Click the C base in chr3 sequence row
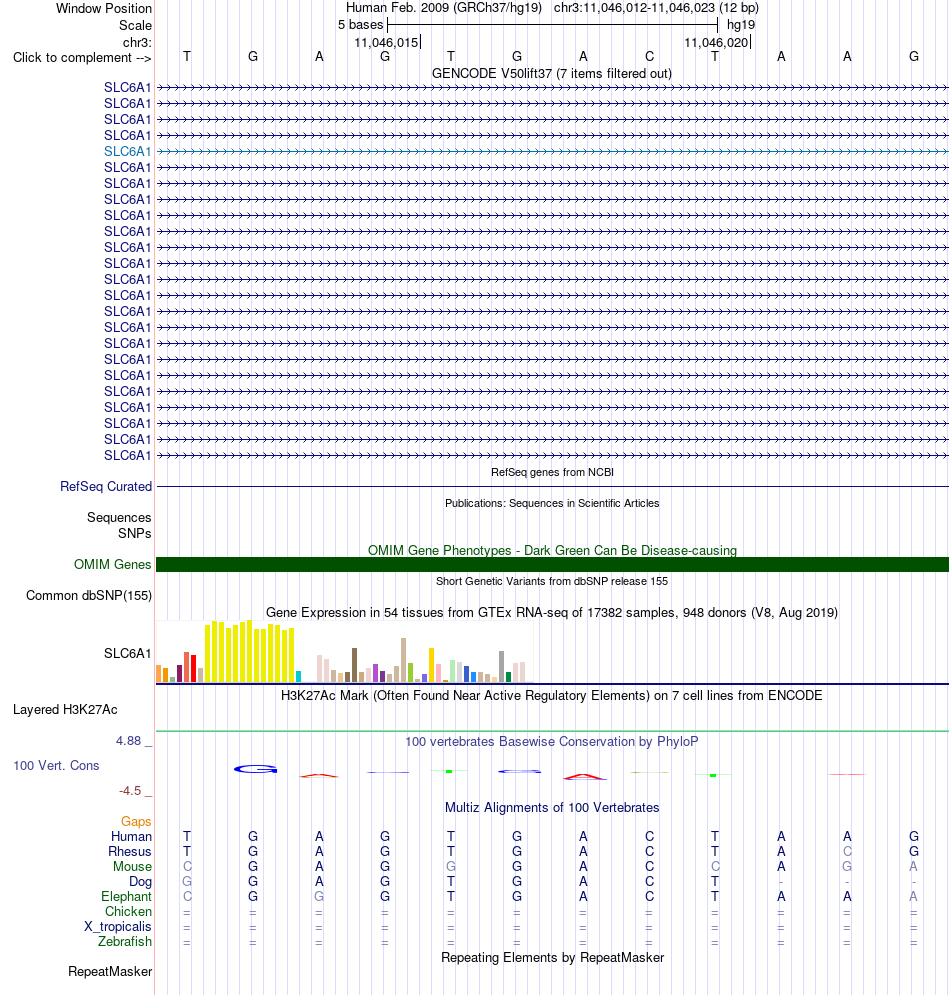Image resolution: width=950 pixels, height=995 pixels. click(x=649, y=56)
